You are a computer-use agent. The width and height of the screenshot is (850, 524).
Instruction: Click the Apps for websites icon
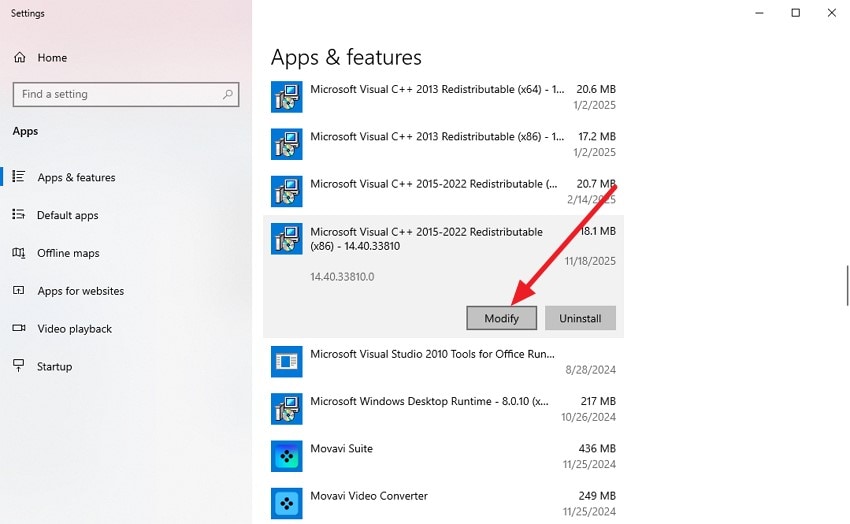click(19, 290)
